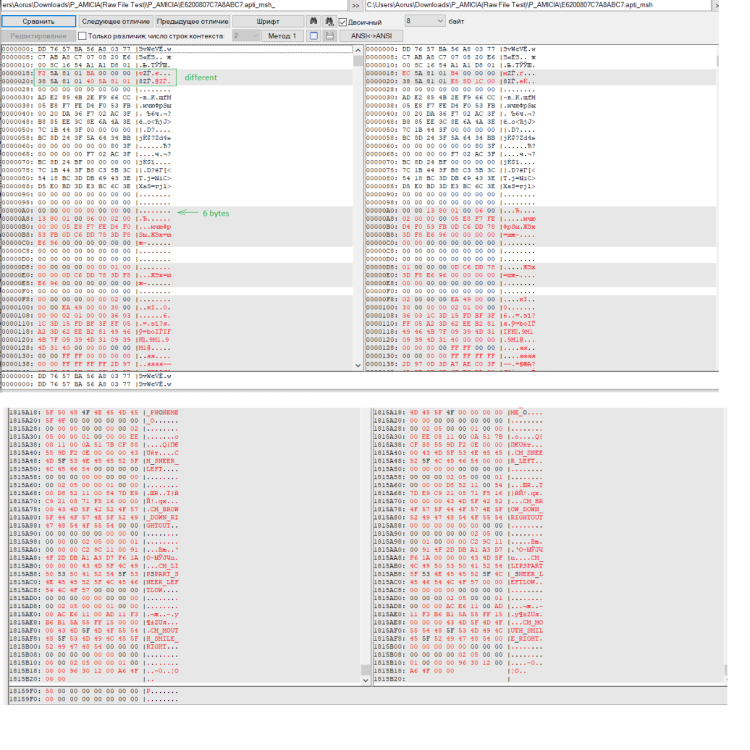Click the second binoculars find-next icon

pyautogui.click(x=328, y=20)
